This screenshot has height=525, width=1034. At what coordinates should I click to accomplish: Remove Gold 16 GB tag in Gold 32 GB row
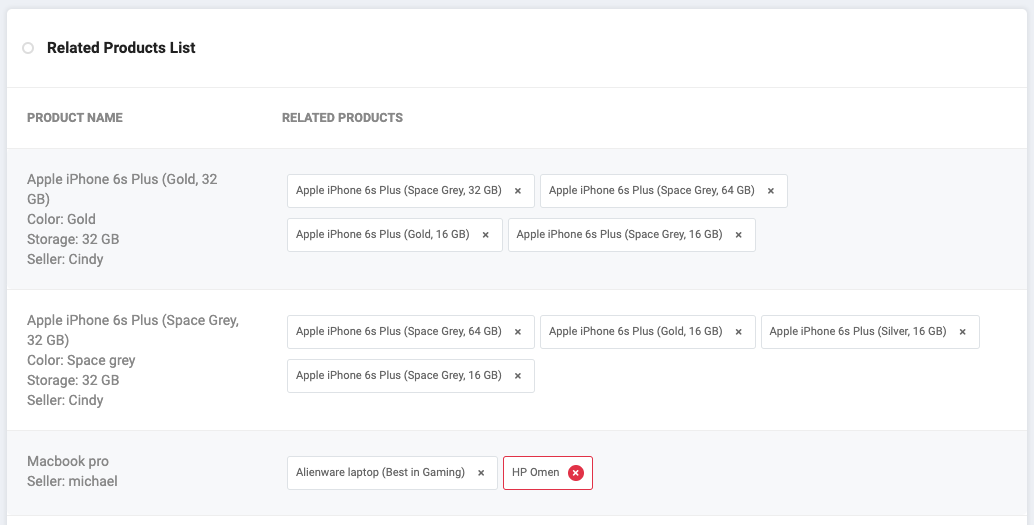pos(486,235)
